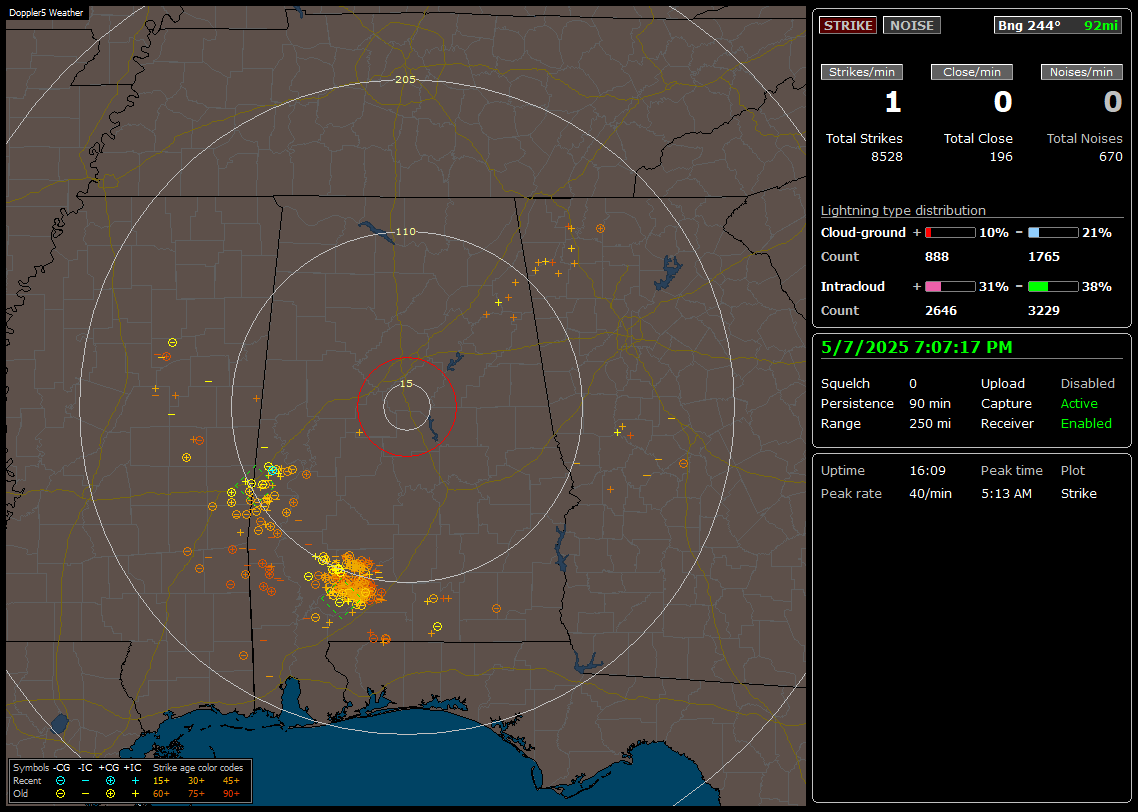Viewport: 1138px width, 812px height.
Task: Click the Total Strikes value 8528
Action: click(x=886, y=157)
